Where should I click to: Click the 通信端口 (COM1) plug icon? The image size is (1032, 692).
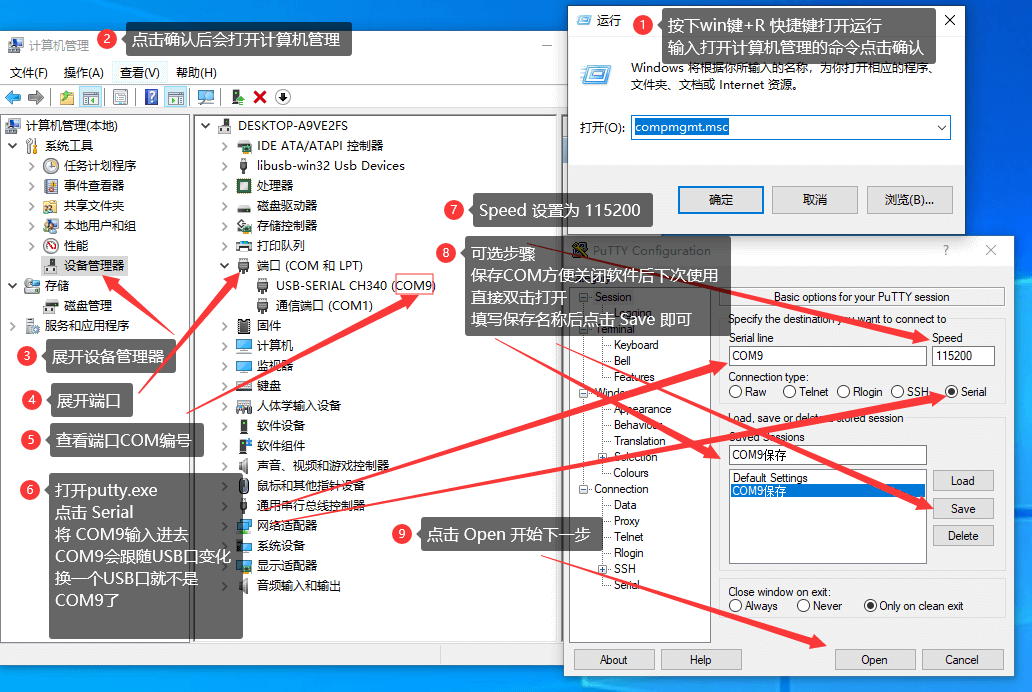(263, 306)
